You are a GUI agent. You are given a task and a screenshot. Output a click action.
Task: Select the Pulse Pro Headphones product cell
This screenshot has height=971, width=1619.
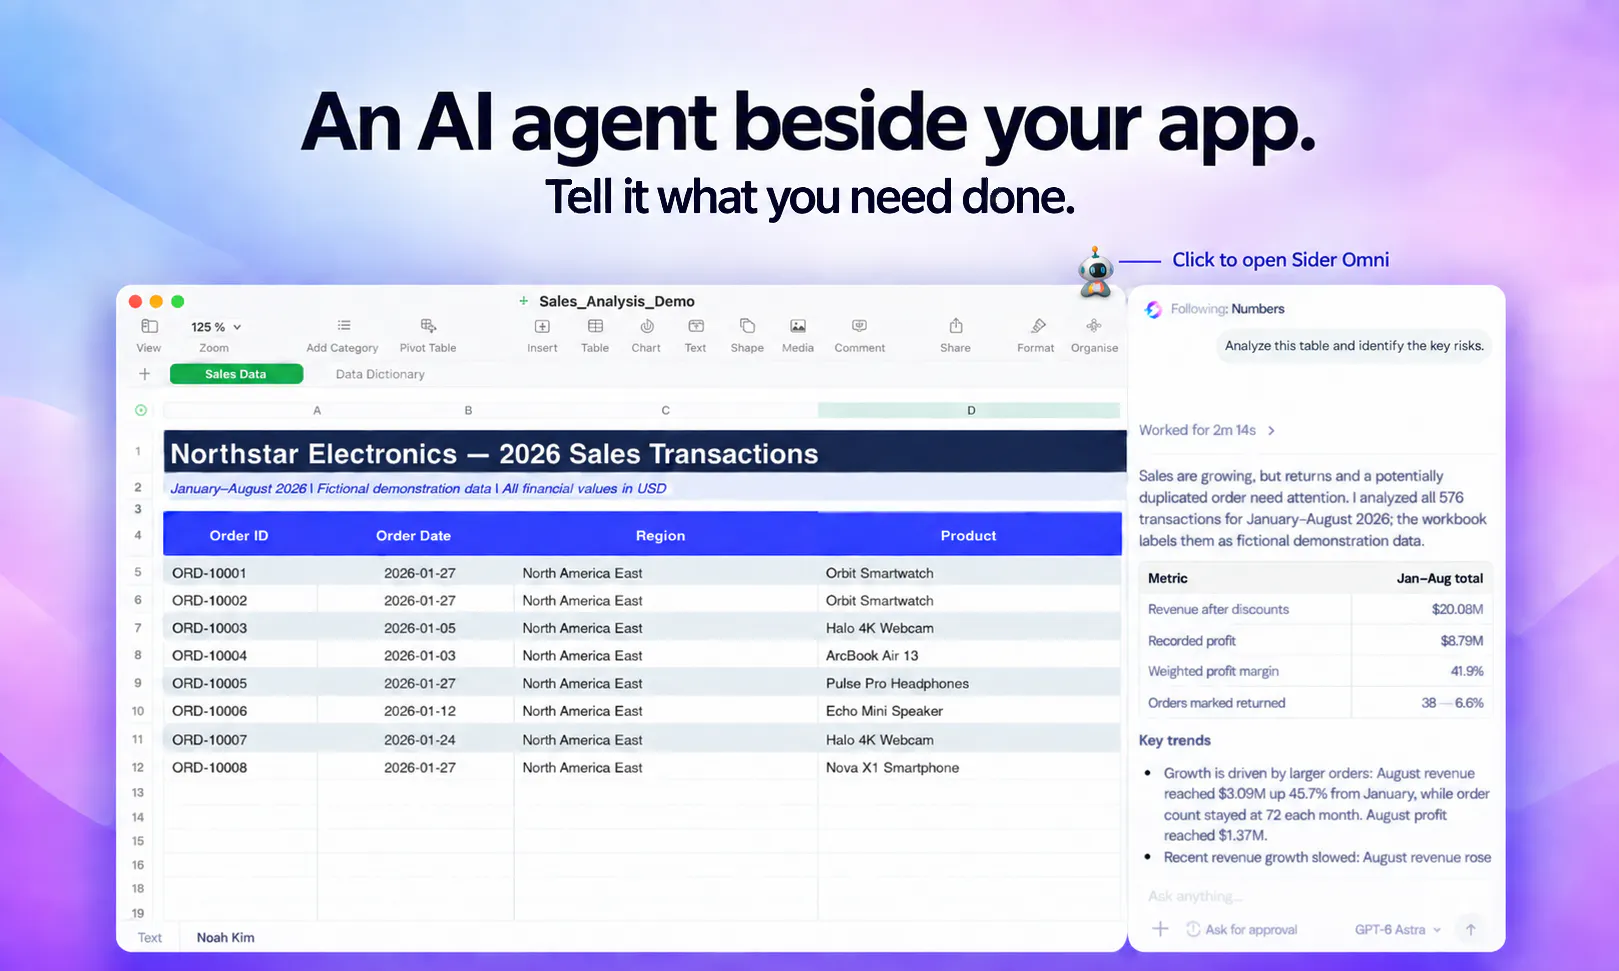click(969, 683)
